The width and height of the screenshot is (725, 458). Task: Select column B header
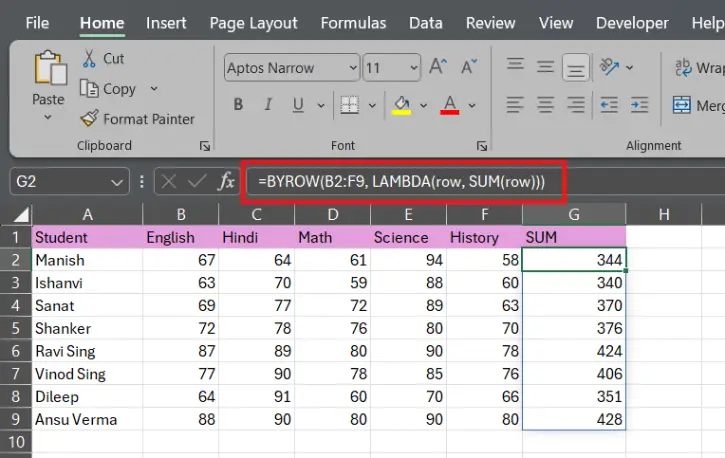181,214
